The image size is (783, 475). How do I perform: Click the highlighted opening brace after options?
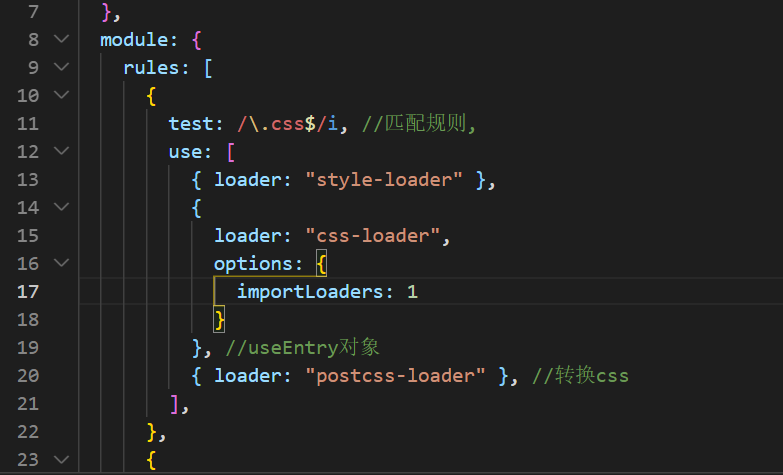pyautogui.click(x=322, y=263)
